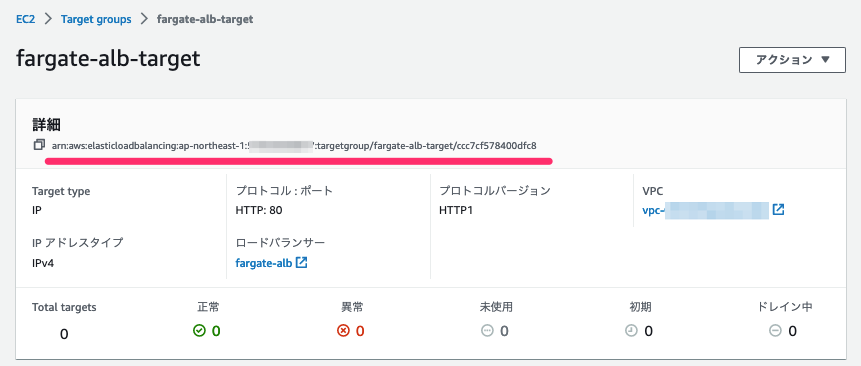Open the blurred vpc- link
861x366 pixels.
[705, 210]
